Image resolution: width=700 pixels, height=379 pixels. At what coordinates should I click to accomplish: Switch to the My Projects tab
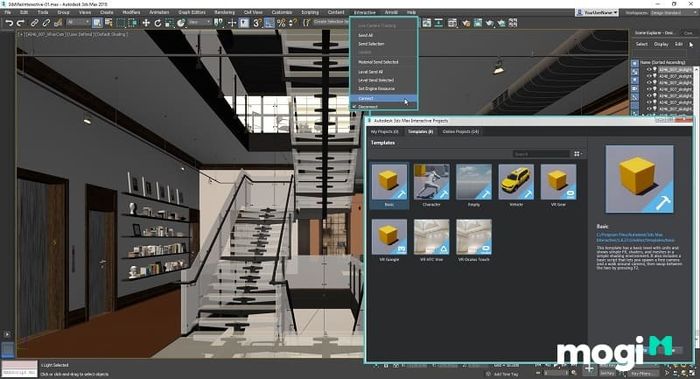coord(384,132)
